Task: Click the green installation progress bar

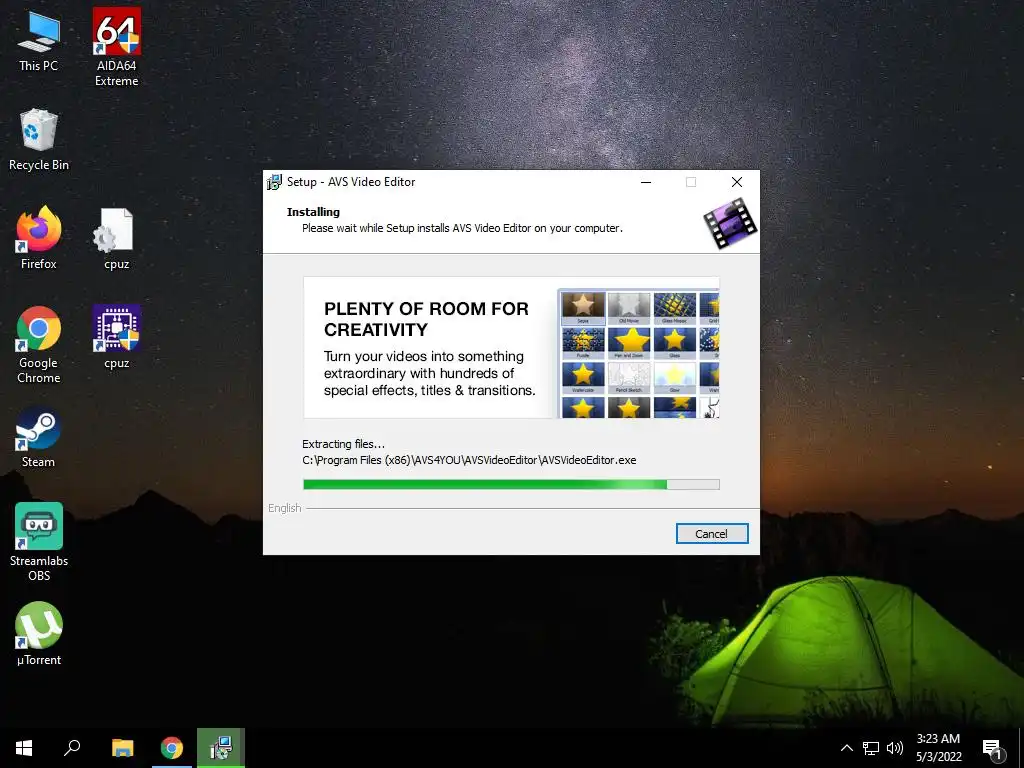Action: pyautogui.click(x=511, y=485)
